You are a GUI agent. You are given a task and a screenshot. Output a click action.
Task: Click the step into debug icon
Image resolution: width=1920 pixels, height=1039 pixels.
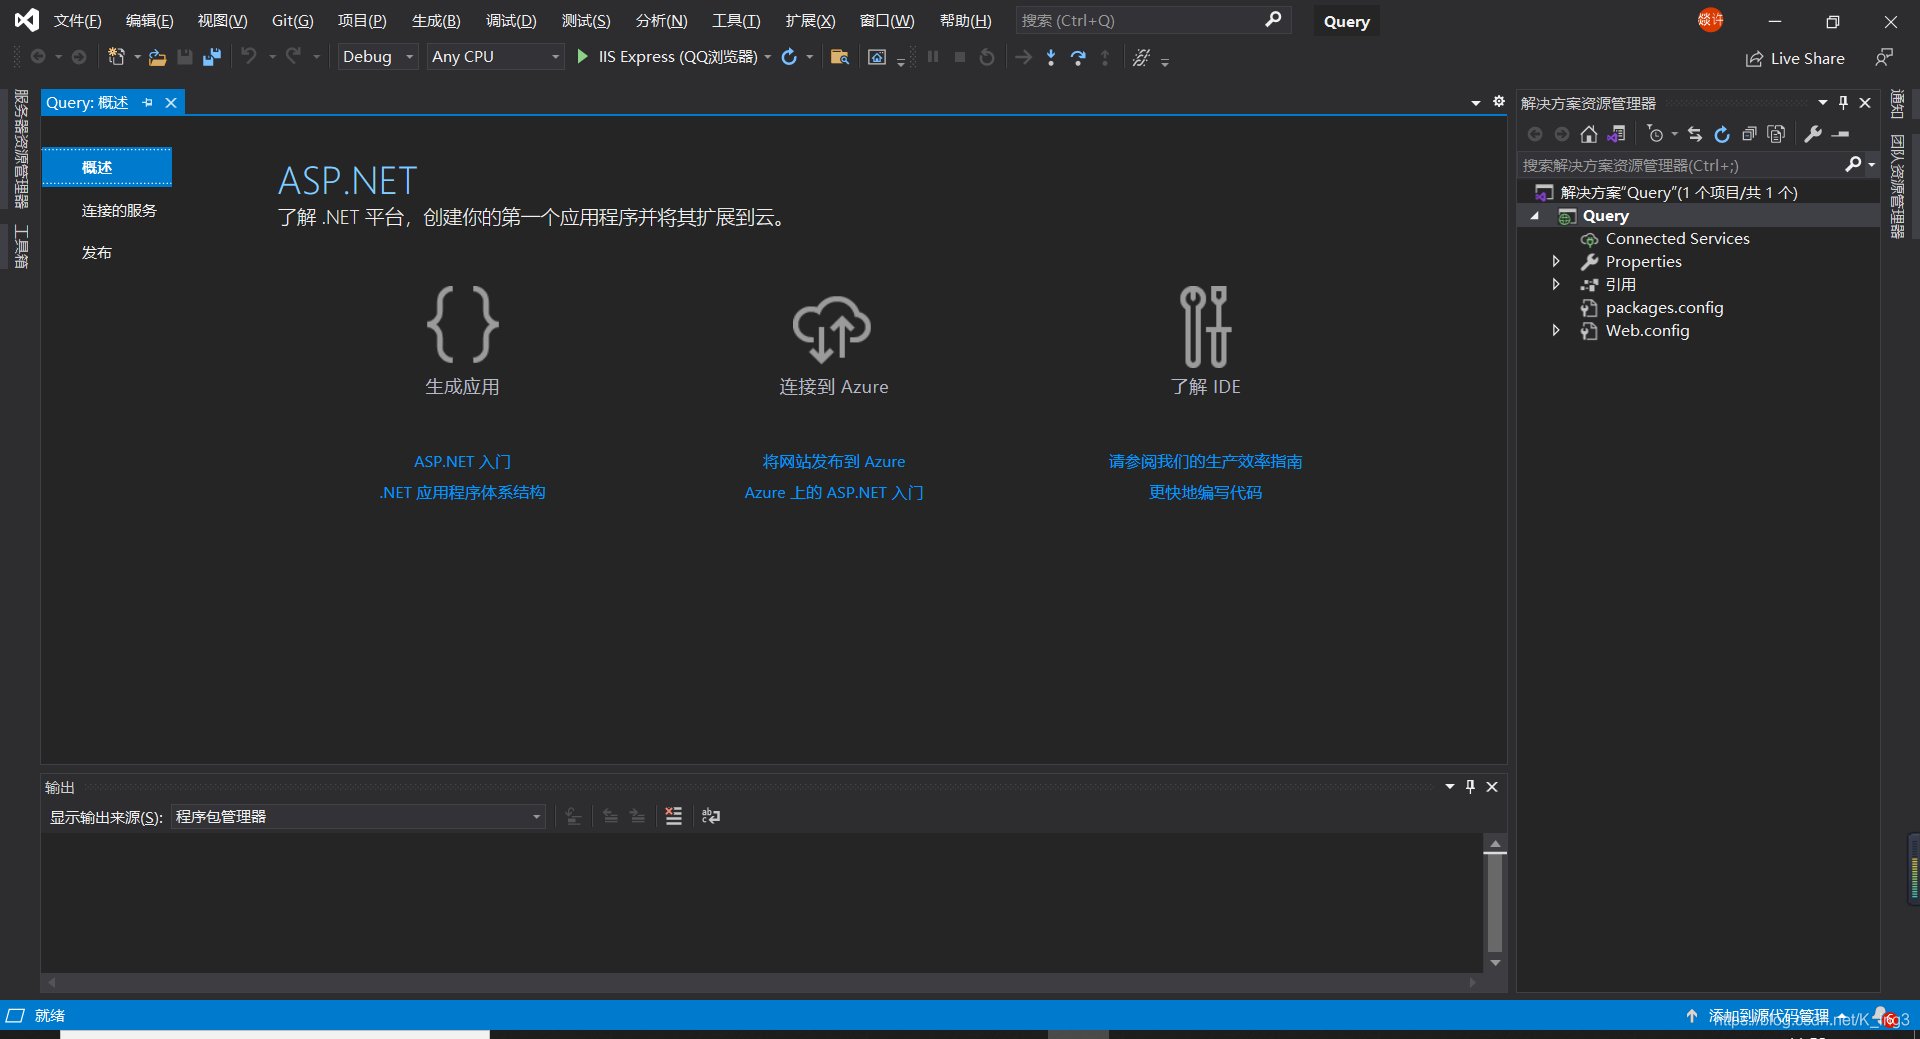[1051, 57]
